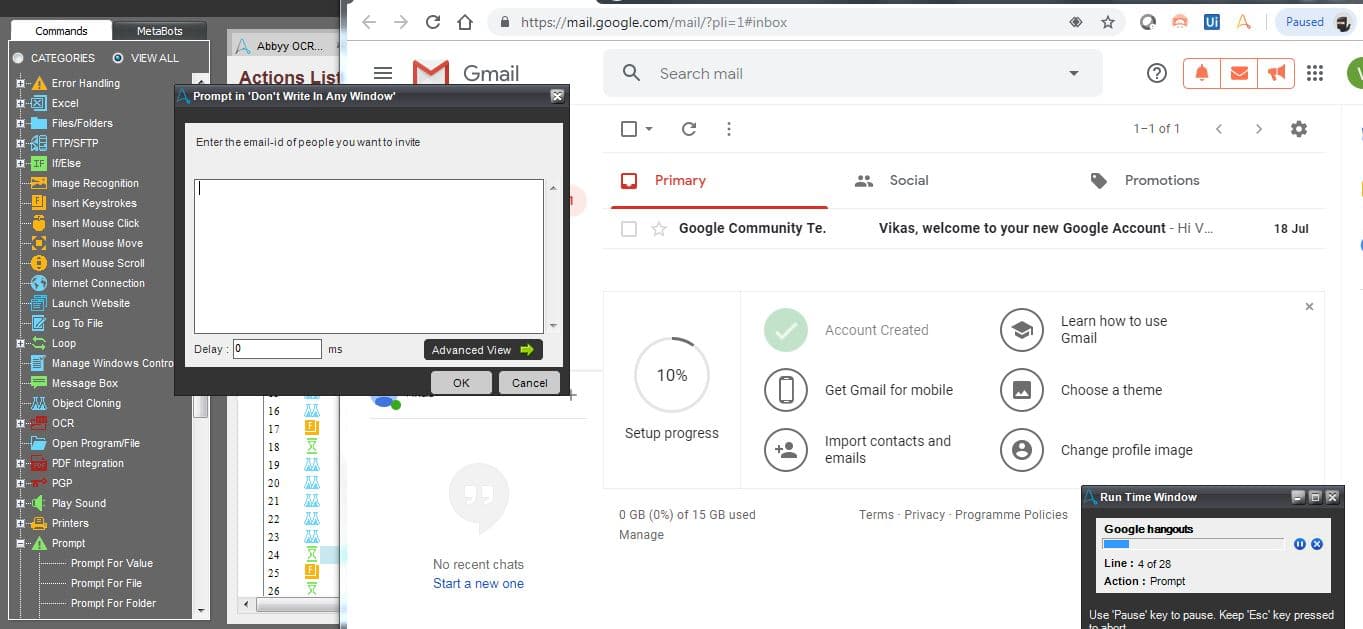Pause the Google hangouts task run
Image resolution: width=1363 pixels, height=629 pixels.
(x=1300, y=544)
